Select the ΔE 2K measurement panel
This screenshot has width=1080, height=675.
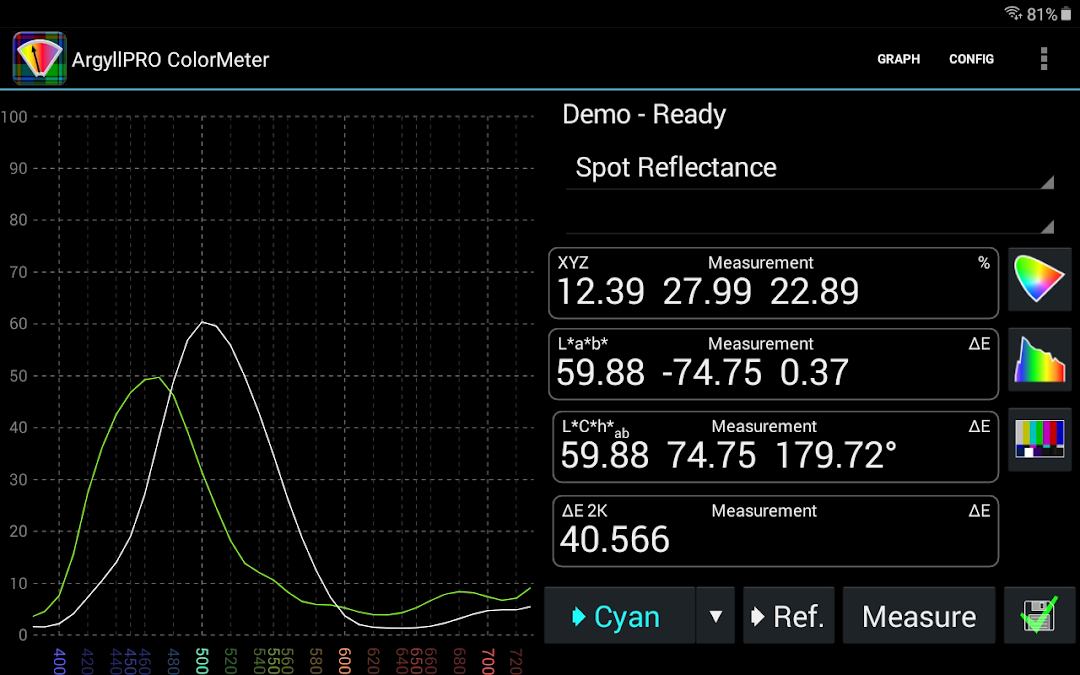(x=776, y=531)
